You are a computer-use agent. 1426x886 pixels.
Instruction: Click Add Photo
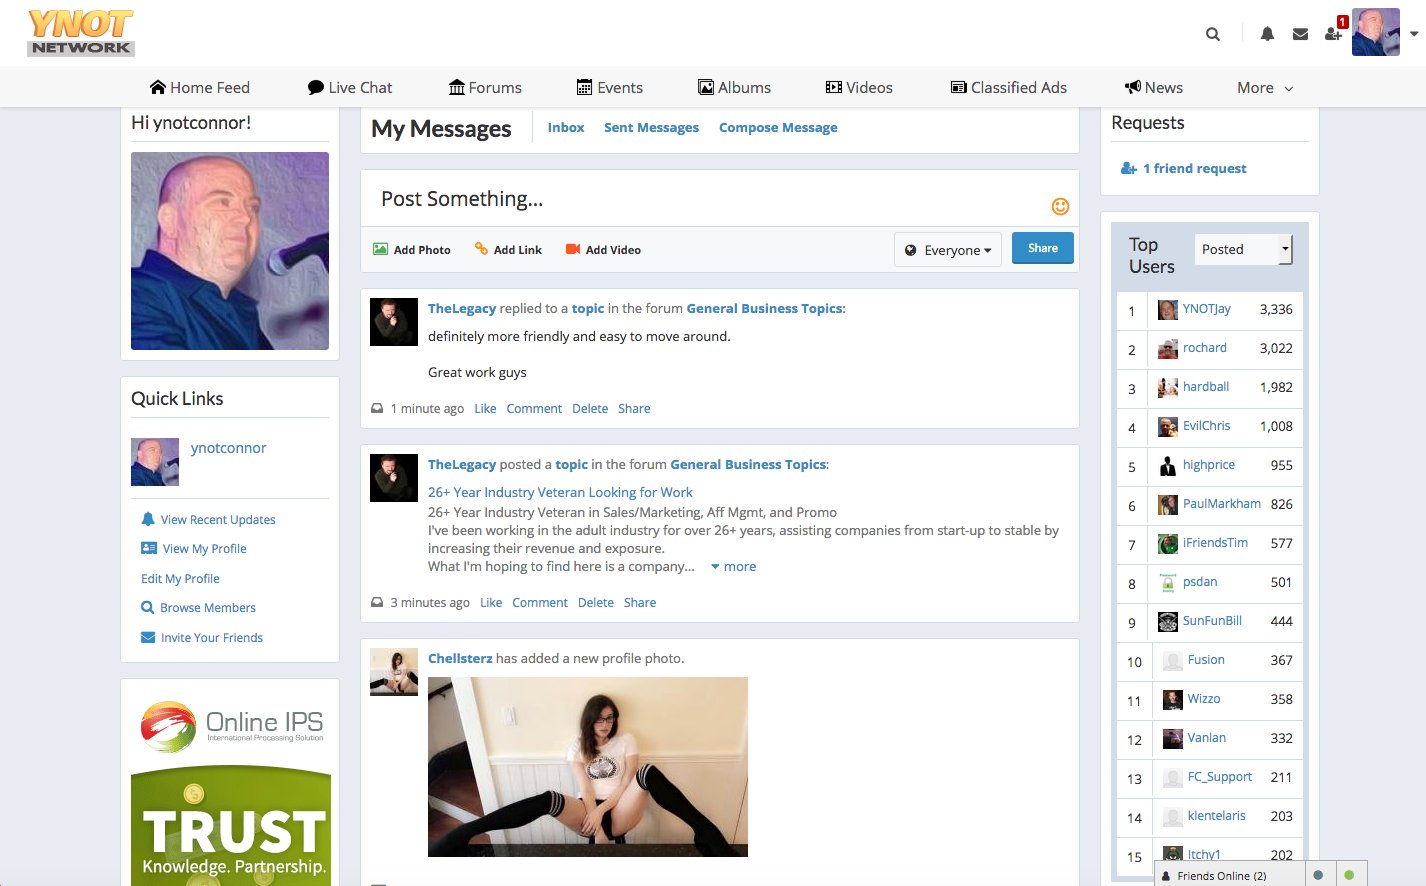point(412,249)
